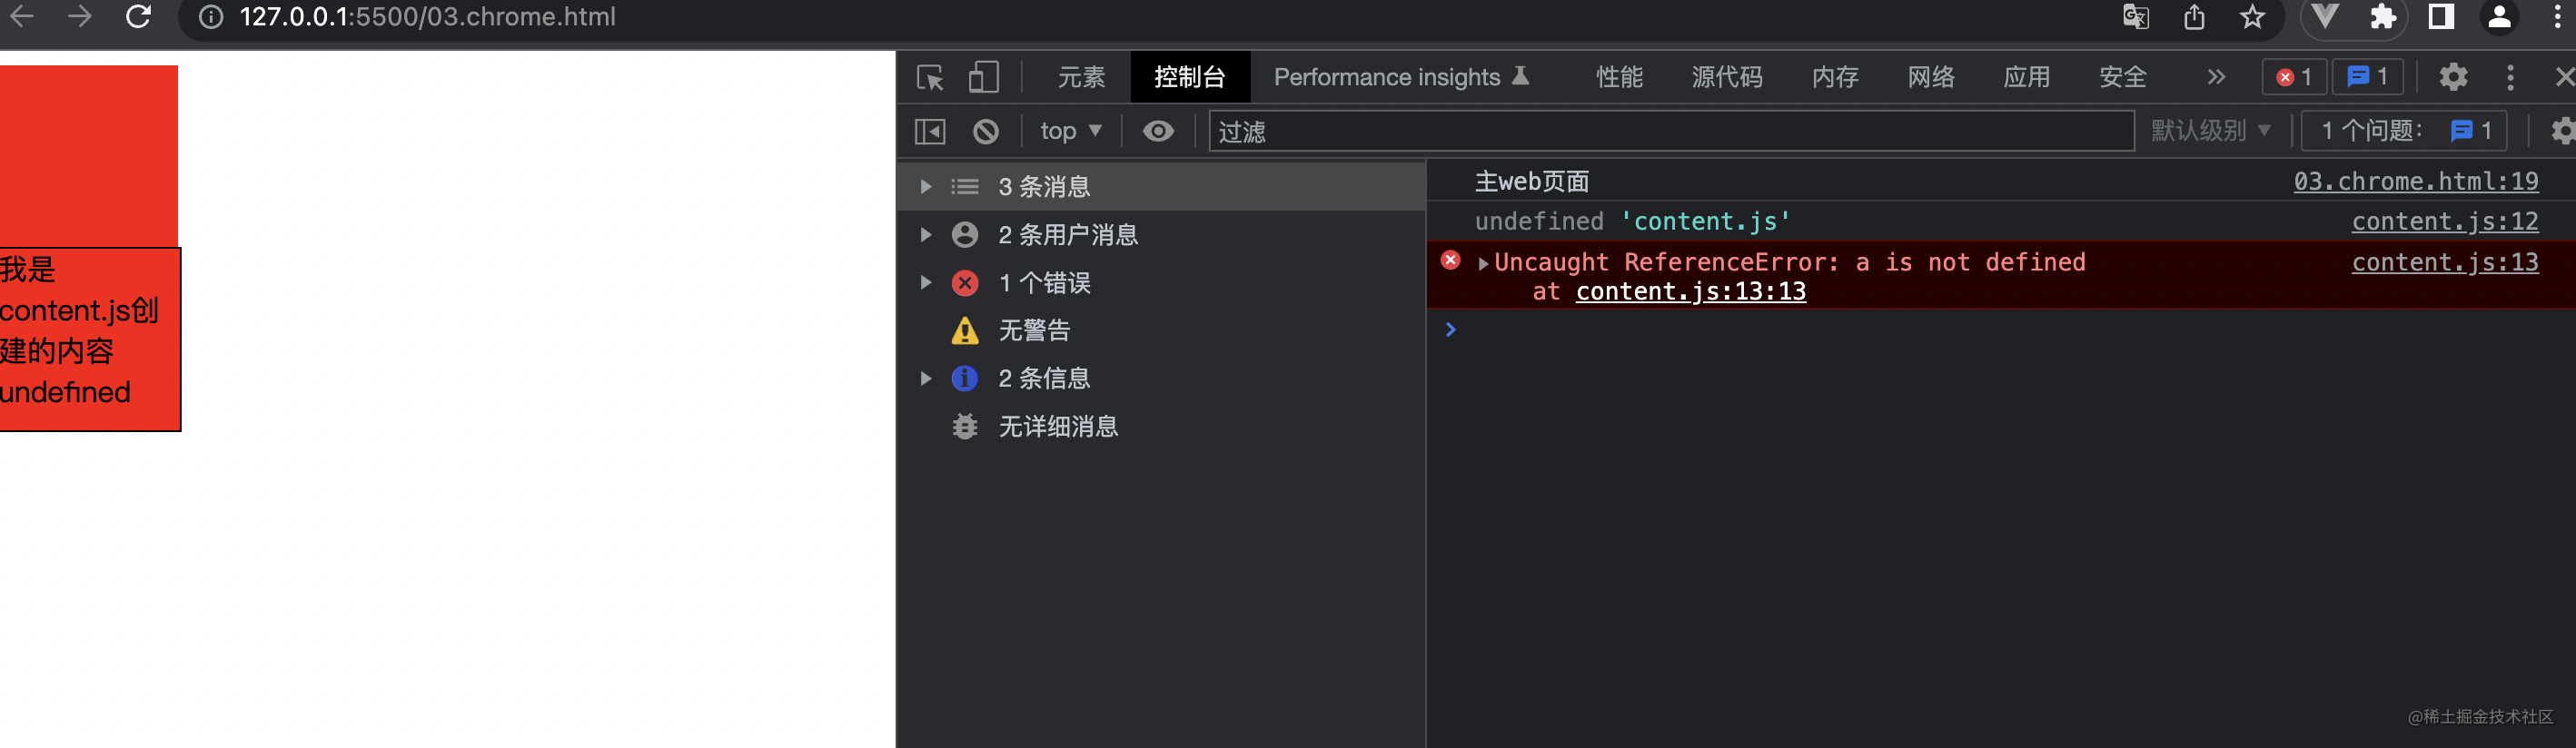Expand the 3 条消息 group
This screenshot has width=2576, height=748.
pyautogui.click(x=926, y=187)
